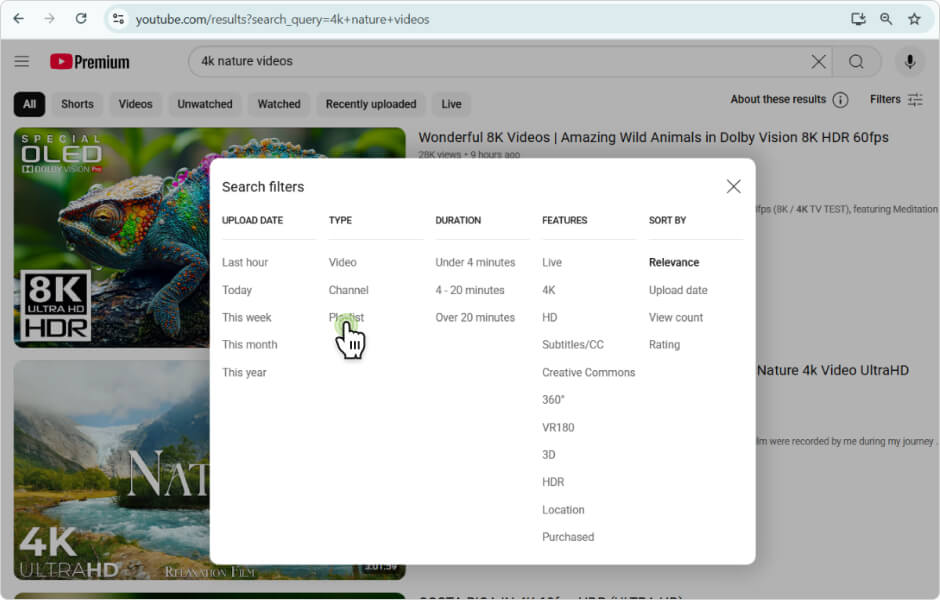Filter results to 4K feature
Image resolution: width=940 pixels, height=600 pixels.
[x=549, y=290]
